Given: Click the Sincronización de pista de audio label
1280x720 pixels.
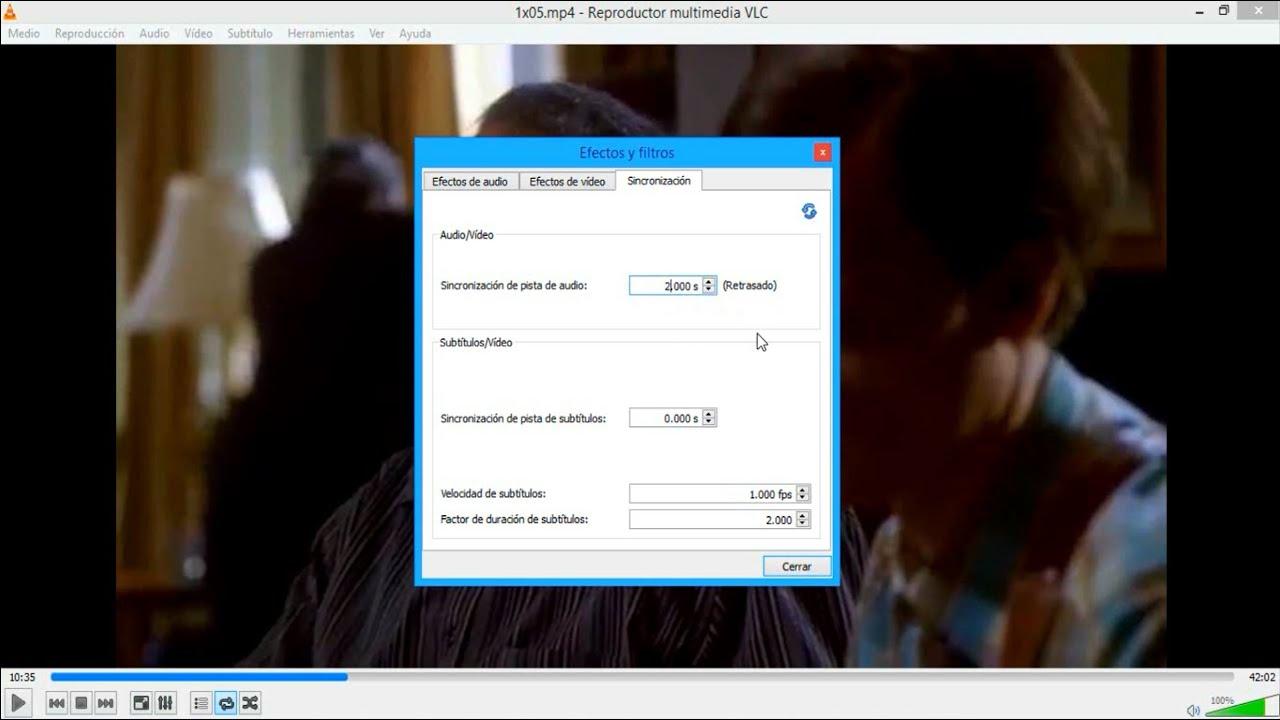Looking at the screenshot, I should tap(514, 286).
